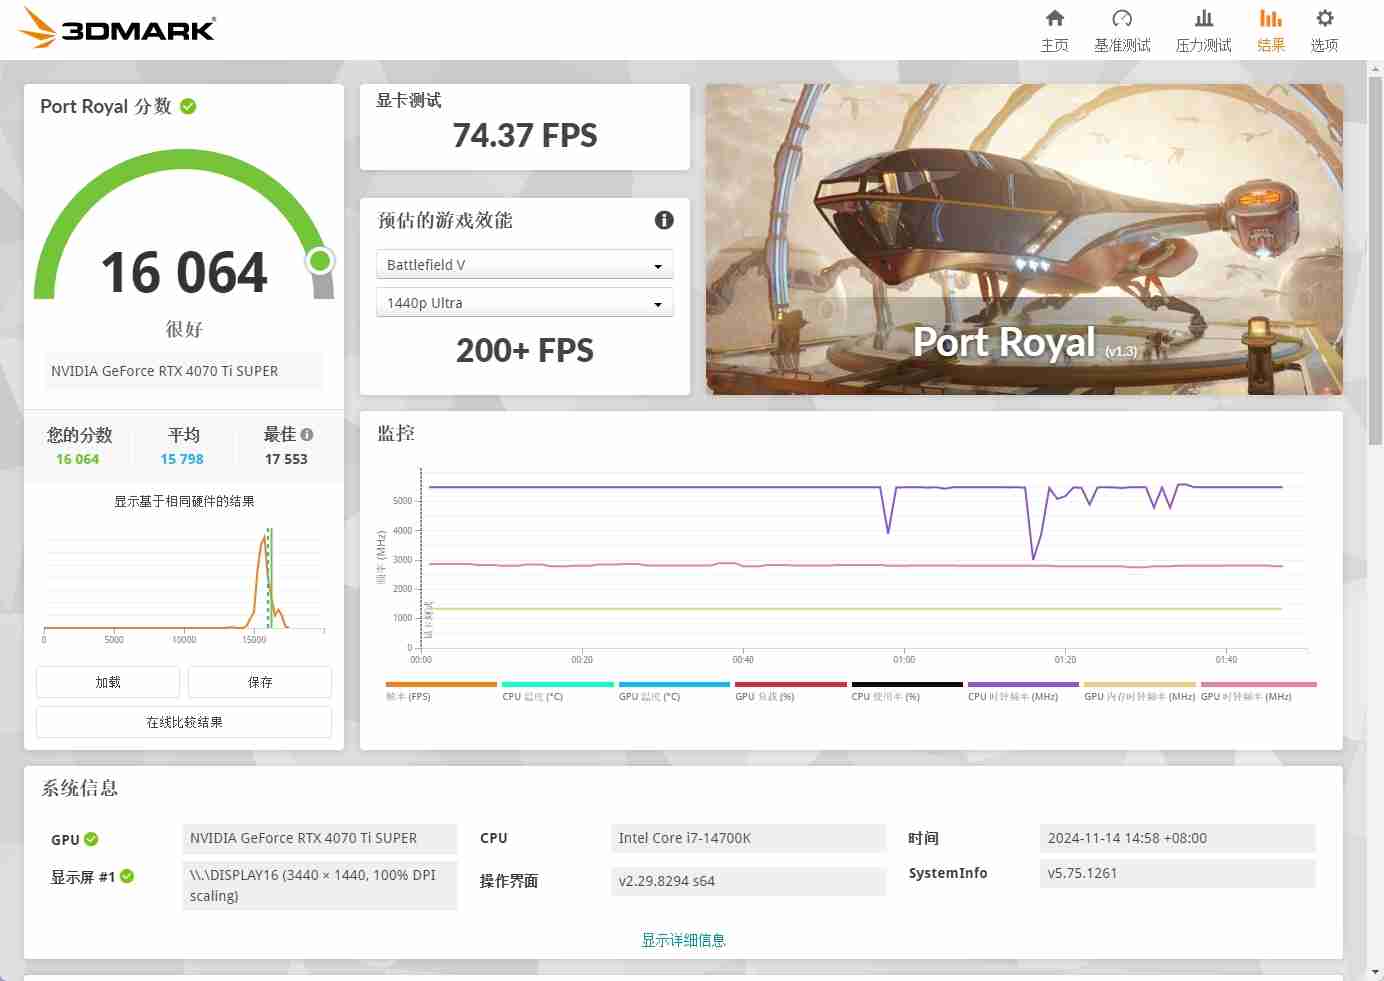Open the 1440p Ultra quality dropdown
Image resolution: width=1384 pixels, height=981 pixels.
click(x=524, y=302)
